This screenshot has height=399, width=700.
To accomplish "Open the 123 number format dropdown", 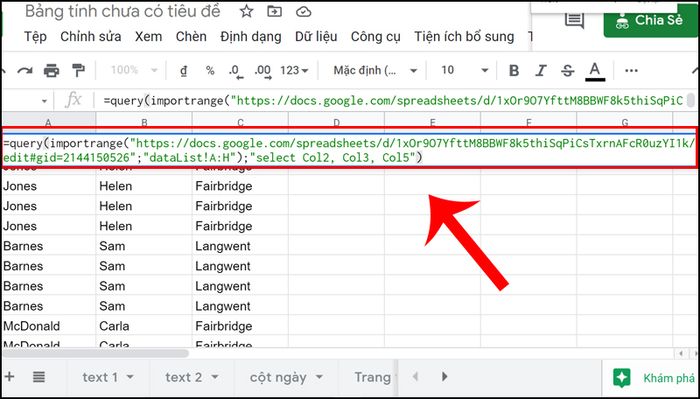I will coord(294,70).
